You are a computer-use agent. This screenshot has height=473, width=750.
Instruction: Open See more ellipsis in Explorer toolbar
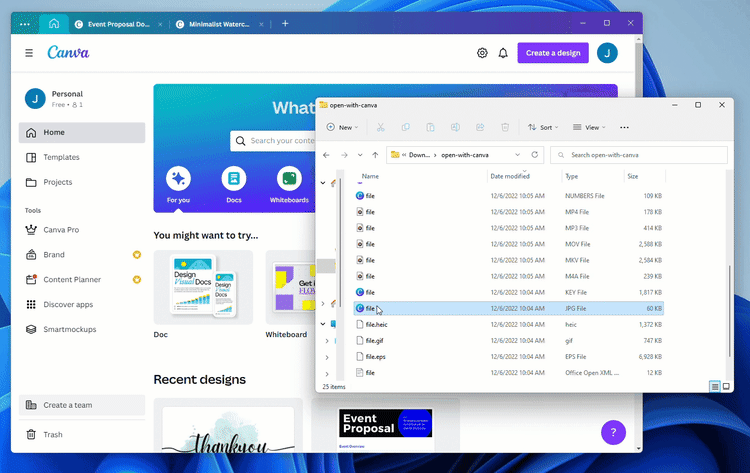click(624, 127)
